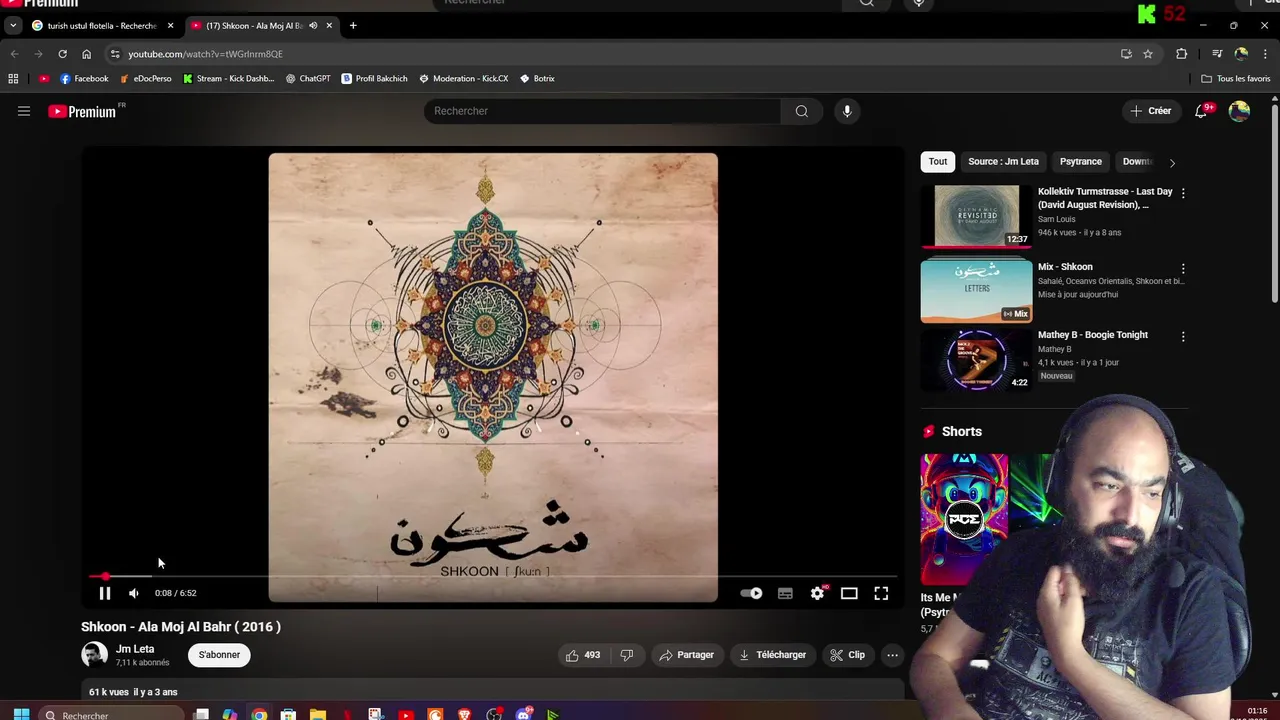The height and width of the screenshot is (720, 1280).
Task: Open Mathey B - Boogie Tonight title
Action: point(1093,335)
